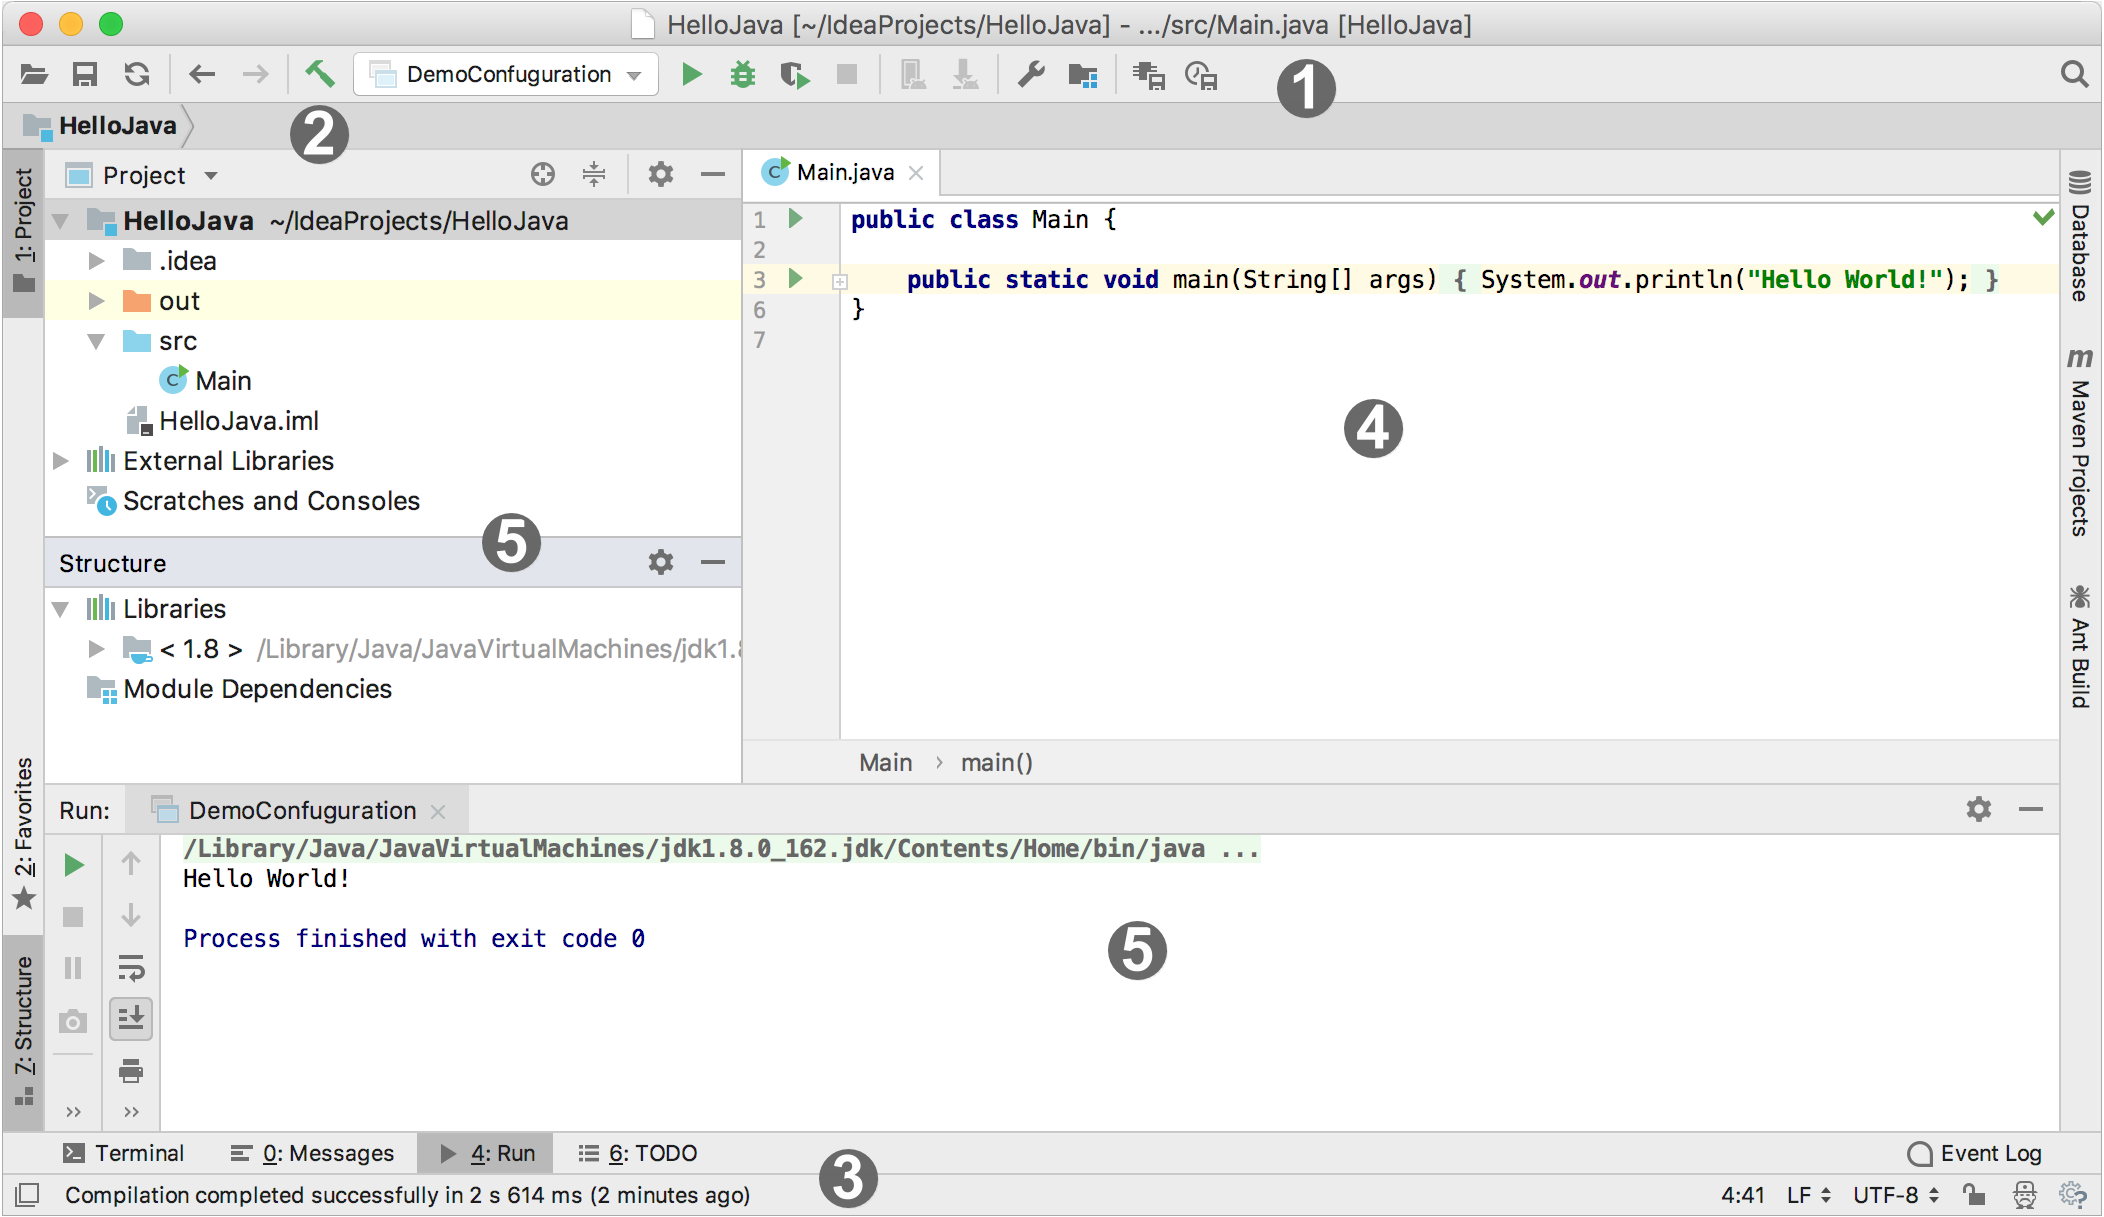The width and height of the screenshot is (2104, 1217).
Task: Open the Database side tool window
Action: 2080,237
